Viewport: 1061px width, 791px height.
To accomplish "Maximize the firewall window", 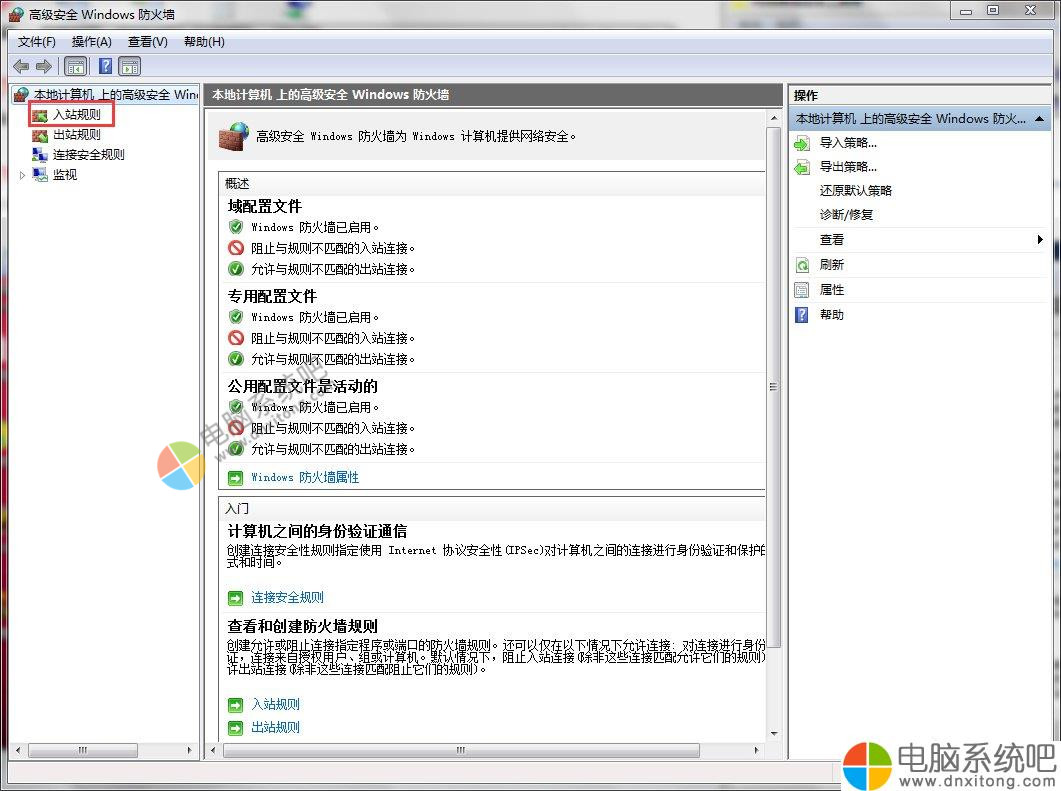I will (x=993, y=10).
